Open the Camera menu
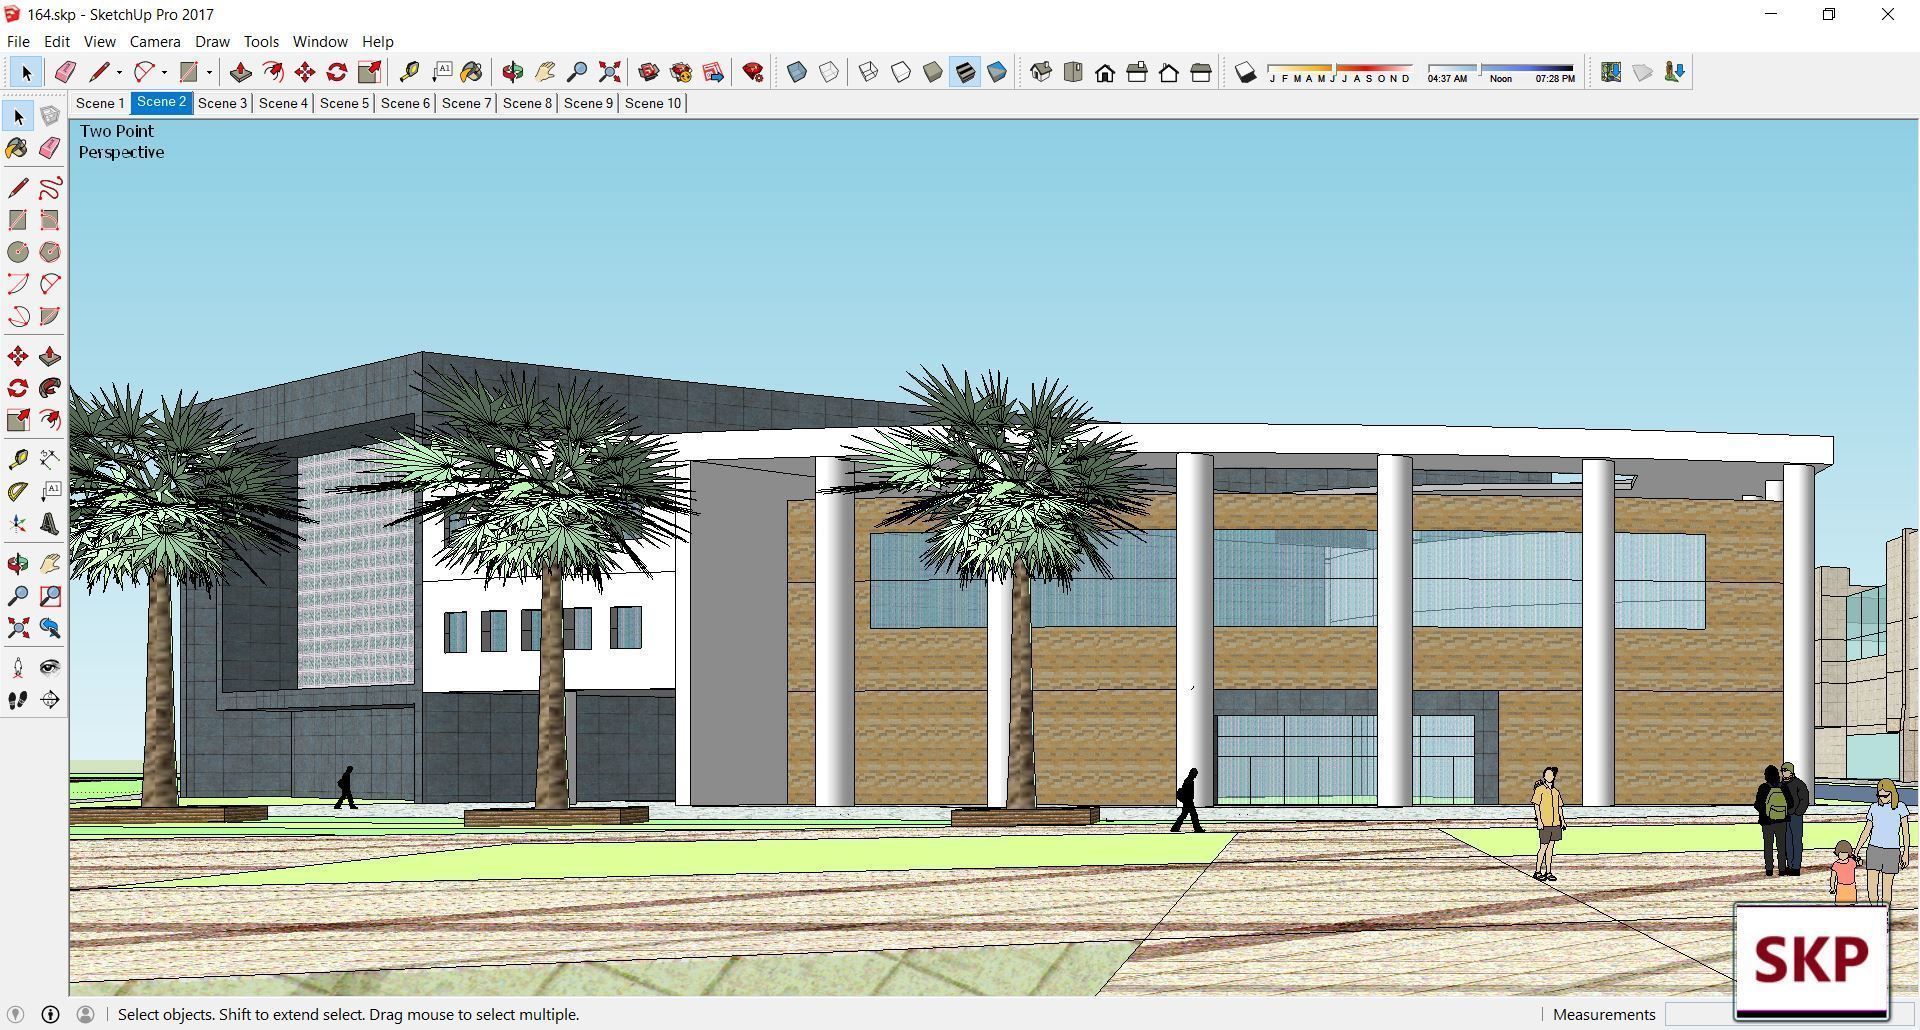The width and height of the screenshot is (1920, 1030). click(x=155, y=42)
